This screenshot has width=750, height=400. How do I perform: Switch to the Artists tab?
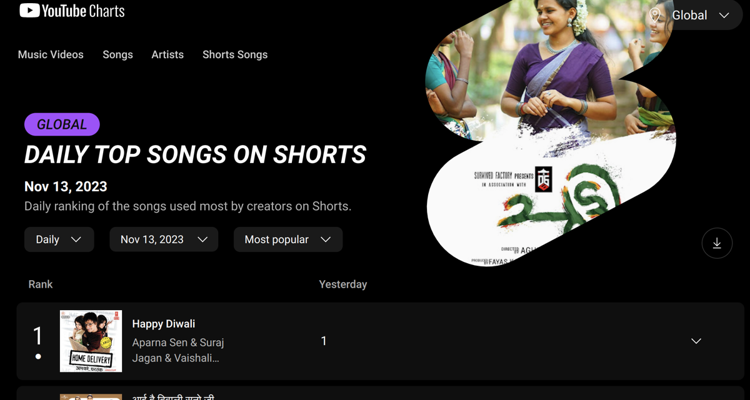pyautogui.click(x=167, y=55)
